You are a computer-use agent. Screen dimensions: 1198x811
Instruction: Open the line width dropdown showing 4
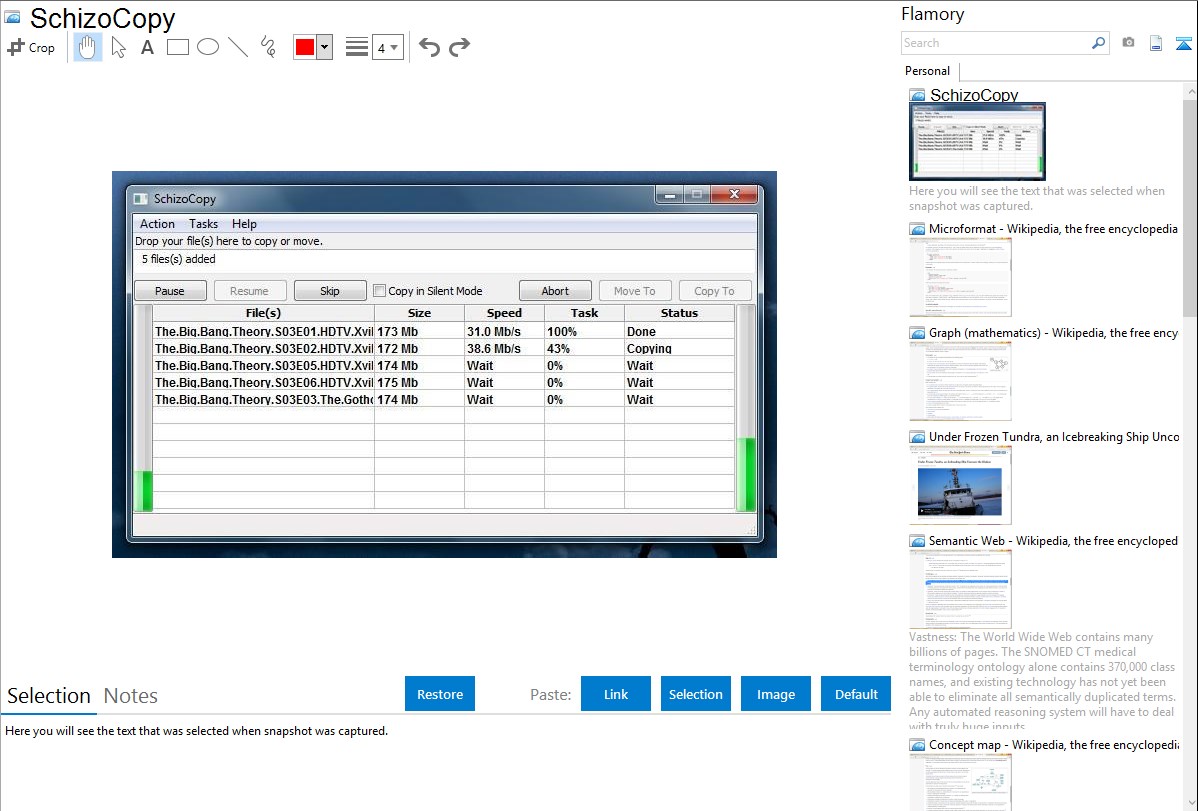click(387, 47)
